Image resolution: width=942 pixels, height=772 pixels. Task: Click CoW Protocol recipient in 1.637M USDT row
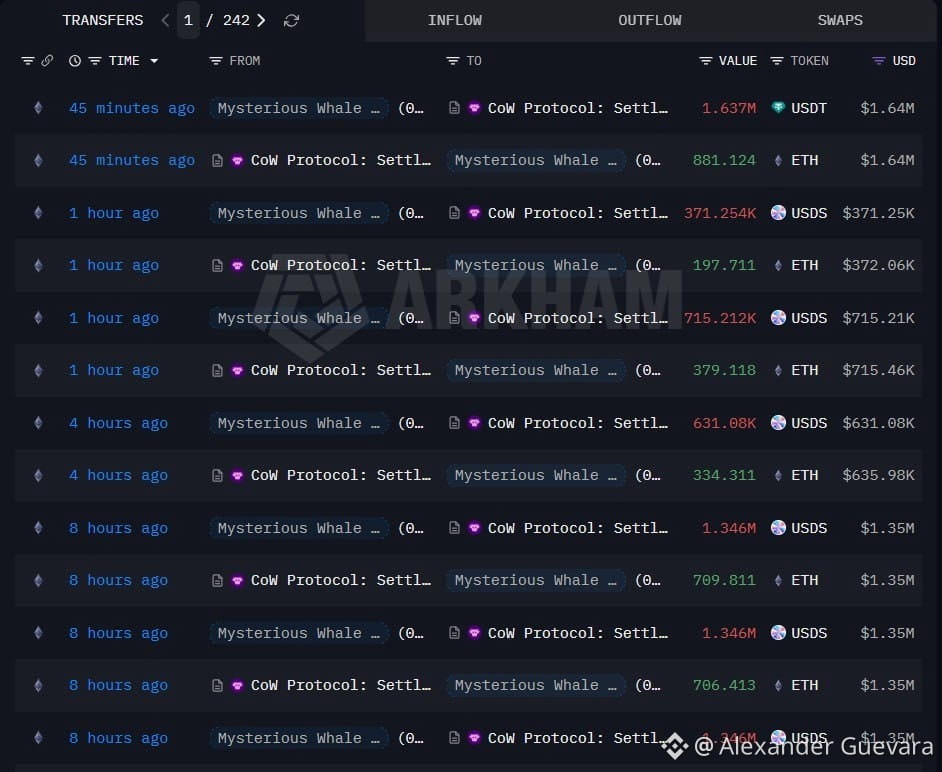pyautogui.click(x=577, y=108)
